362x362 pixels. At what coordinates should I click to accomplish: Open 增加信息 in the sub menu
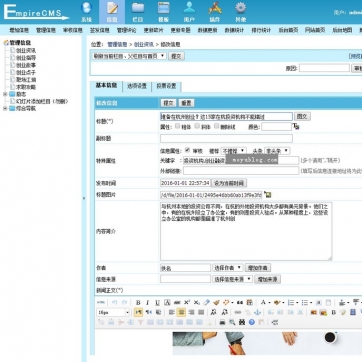[19, 30]
